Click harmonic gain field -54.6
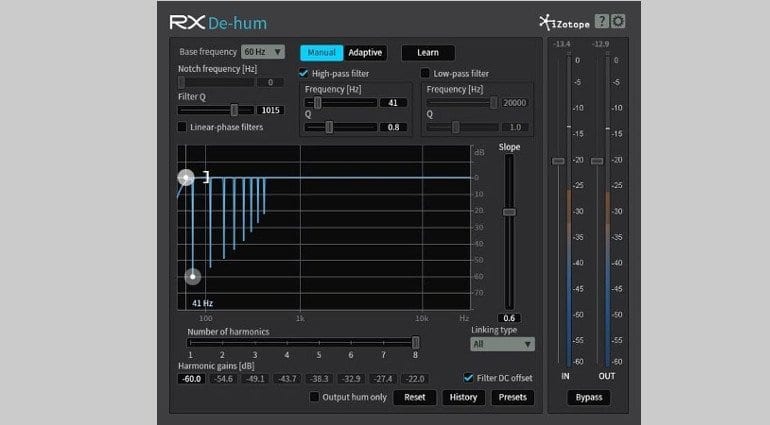 (x=223, y=379)
